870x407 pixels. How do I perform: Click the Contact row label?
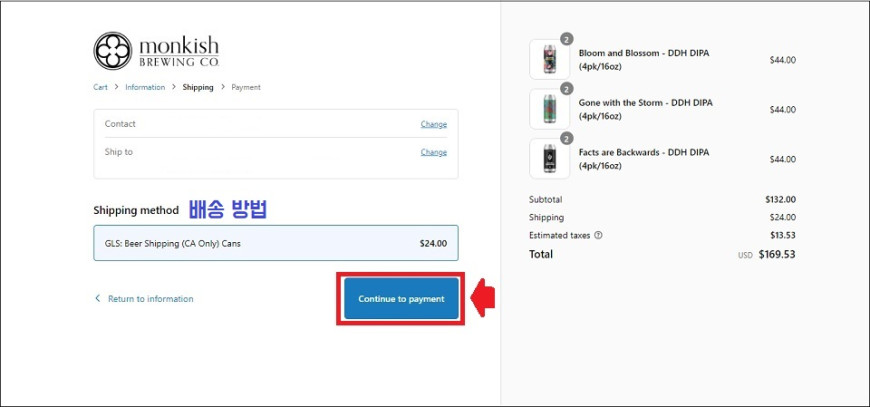coord(120,124)
